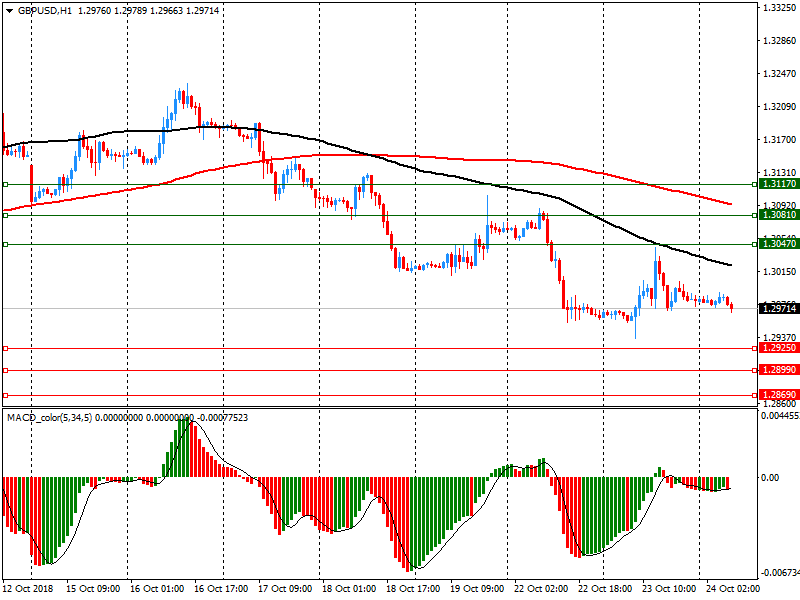Select the red 1.28990 support level tag
The width and height of the screenshot is (800, 600).
[x=778, y=370]
